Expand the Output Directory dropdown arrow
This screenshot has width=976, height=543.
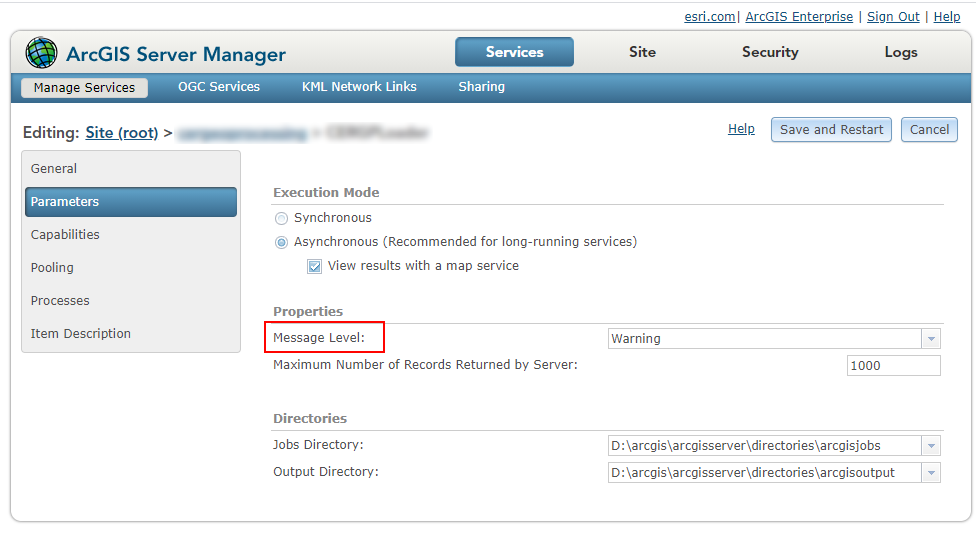tap(931, 473)
